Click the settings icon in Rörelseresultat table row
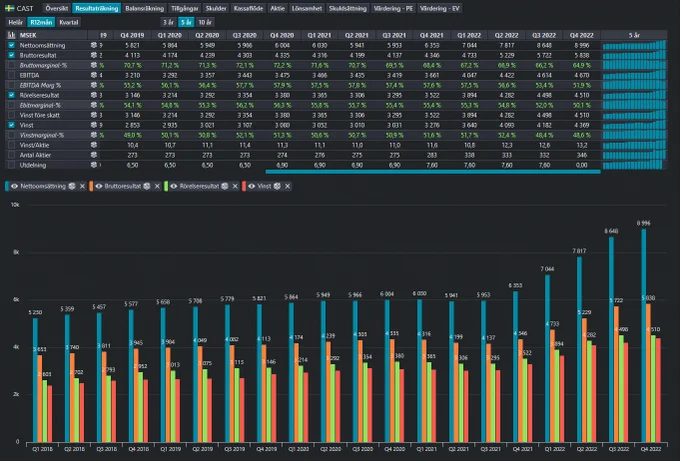The height and width of the screenshot is (461, 680). click(x=94, y=95)
